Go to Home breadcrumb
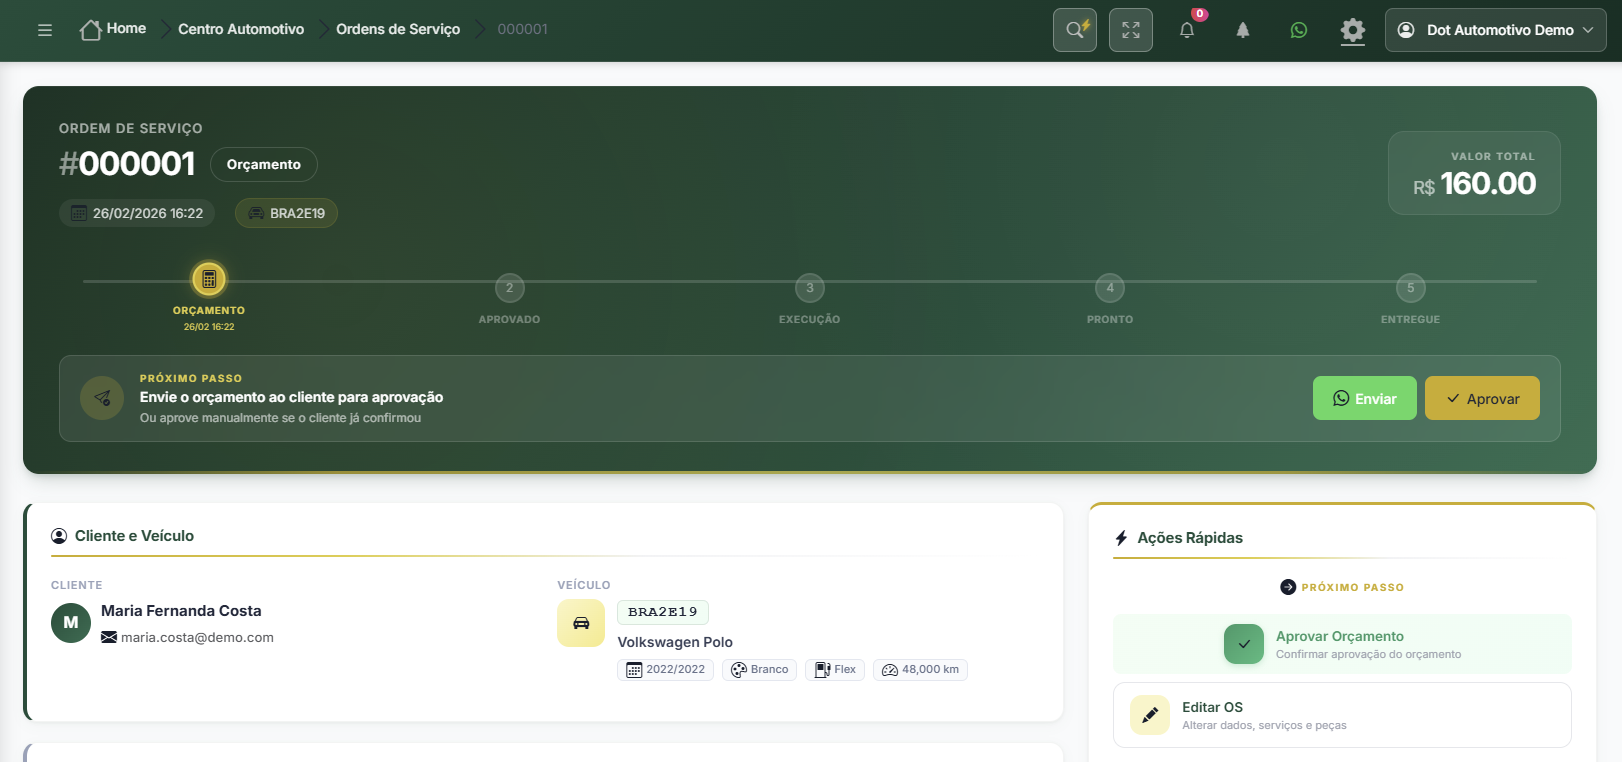The image size is (1622, 762). [113, 29]
